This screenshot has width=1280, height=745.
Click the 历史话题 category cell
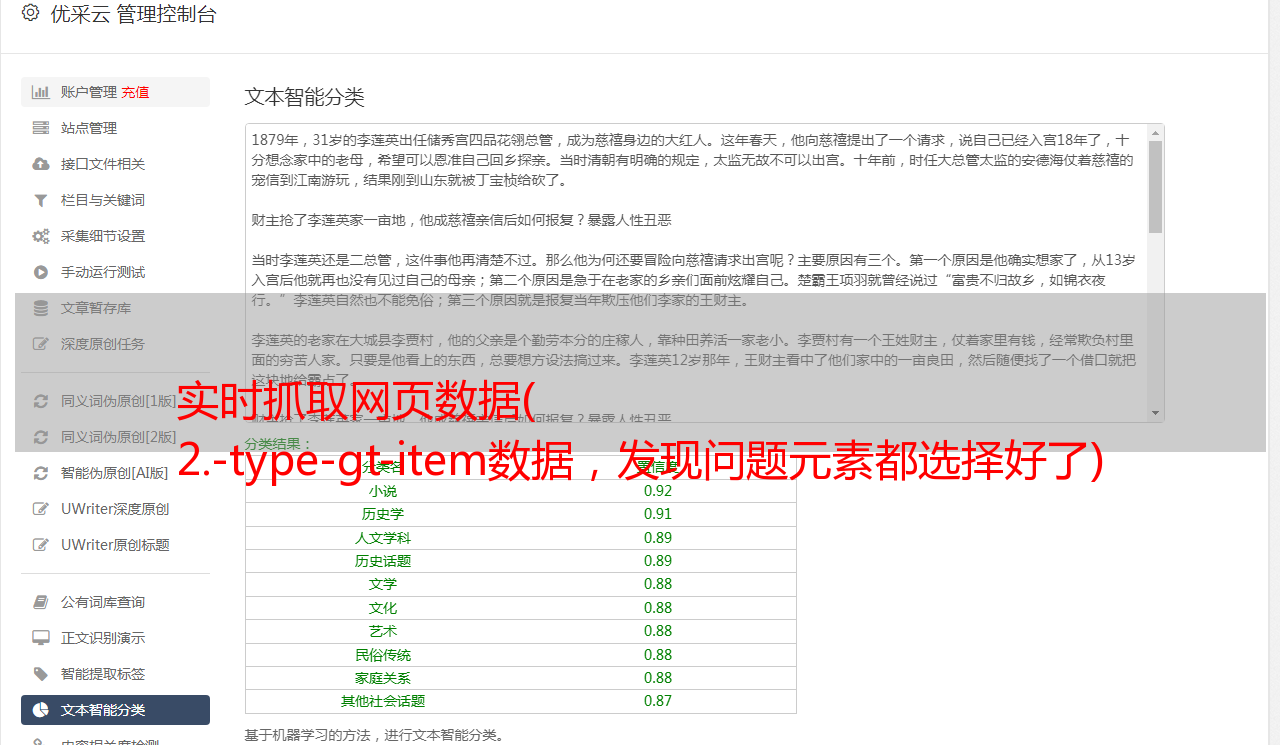tap(383, 561)
